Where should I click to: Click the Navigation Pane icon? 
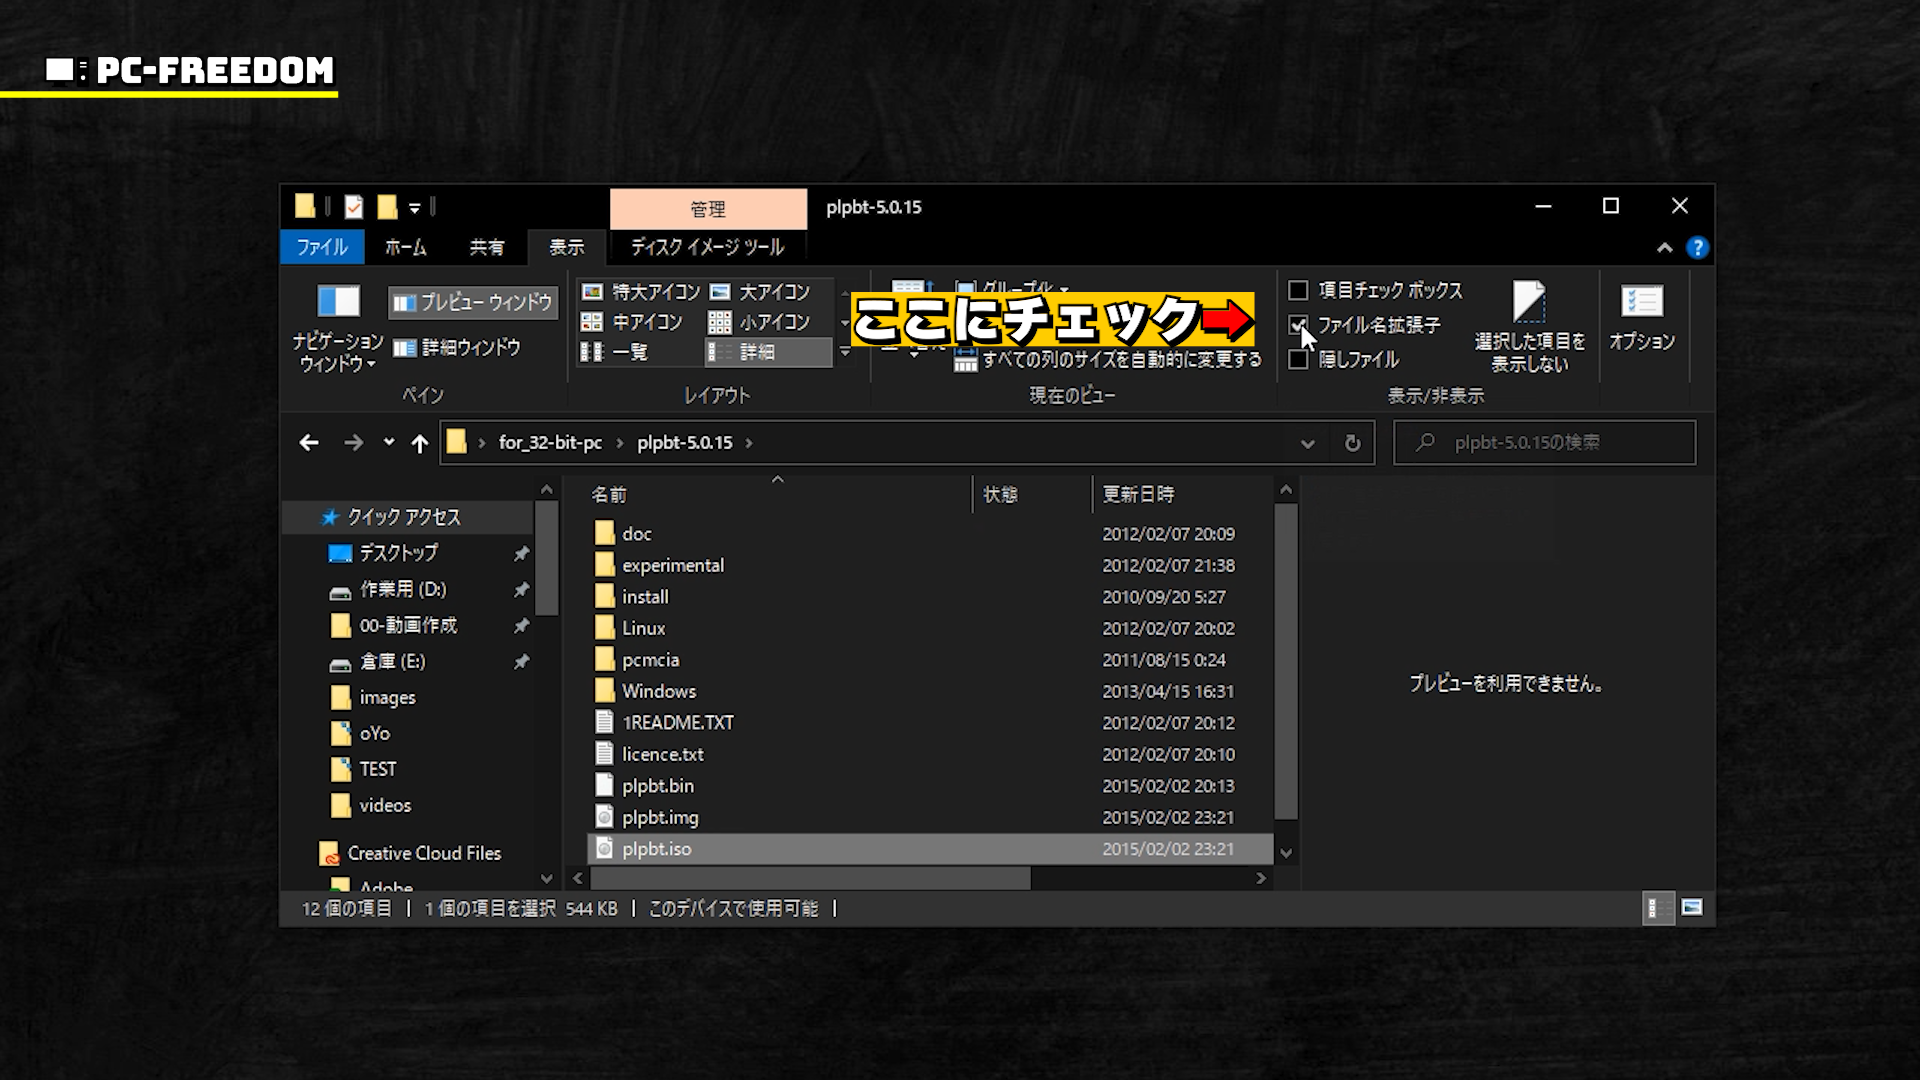coord(338,302)
